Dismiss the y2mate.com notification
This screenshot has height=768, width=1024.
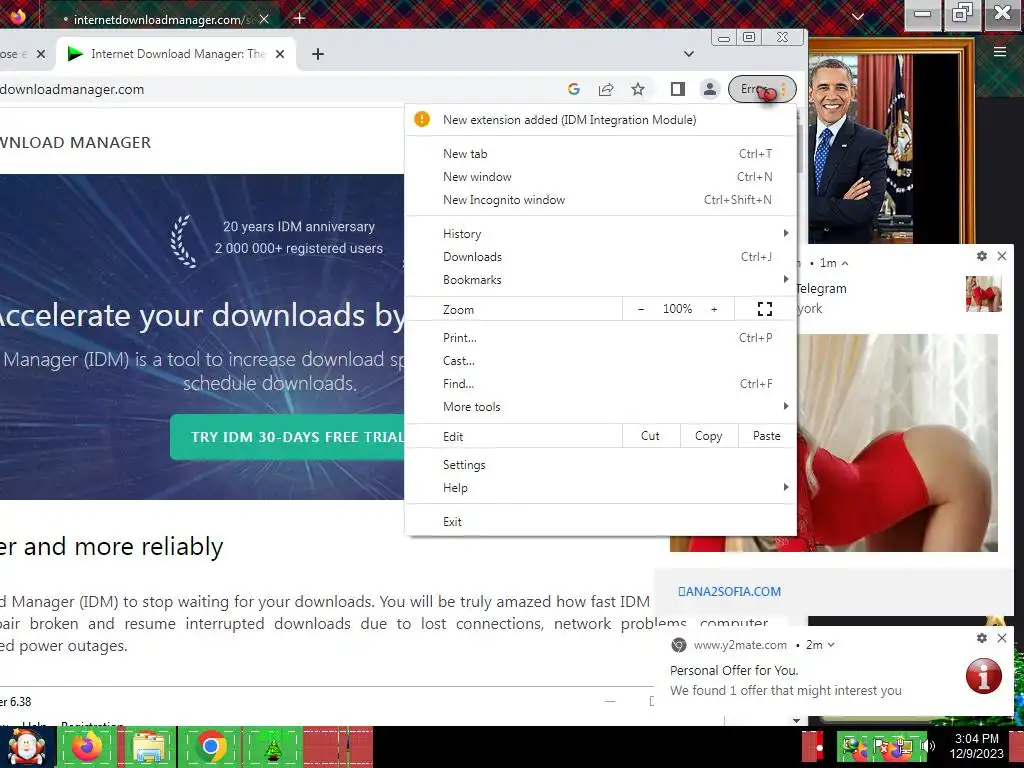[1002, 638]
